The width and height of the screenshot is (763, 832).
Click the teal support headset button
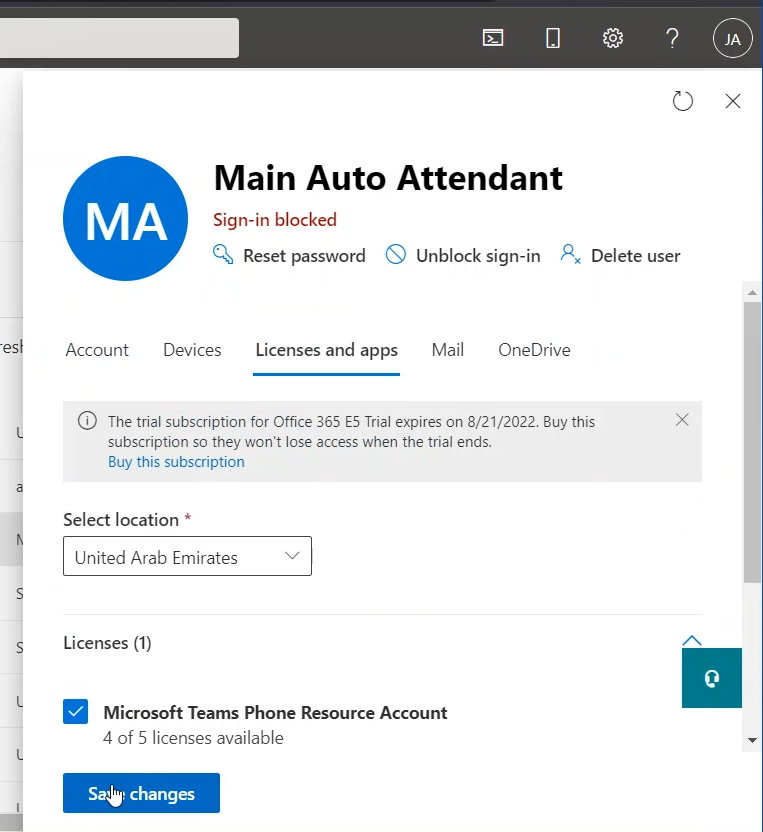(712, 678)
